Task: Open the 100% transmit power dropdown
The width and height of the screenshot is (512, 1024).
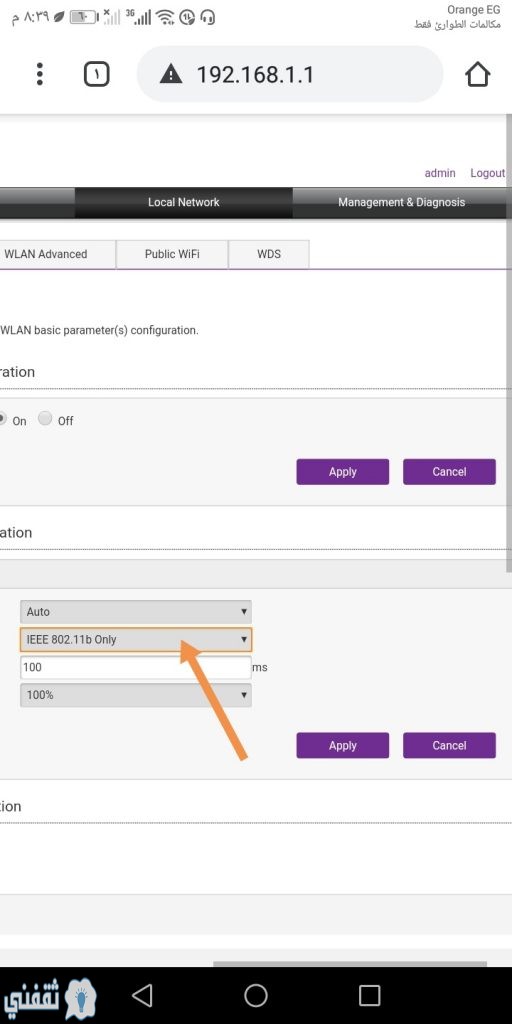Action: click(x=136, y=695)
